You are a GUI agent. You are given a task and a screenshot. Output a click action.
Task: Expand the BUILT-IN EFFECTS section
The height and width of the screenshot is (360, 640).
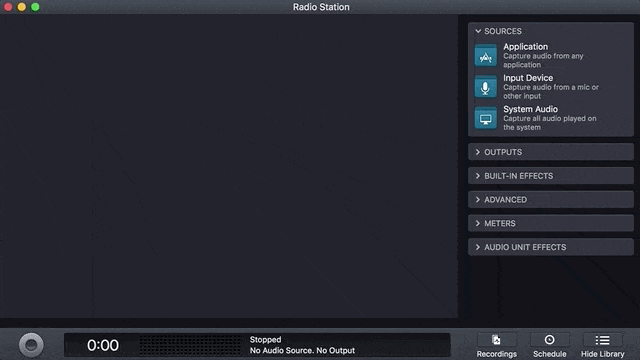[551, 176]
